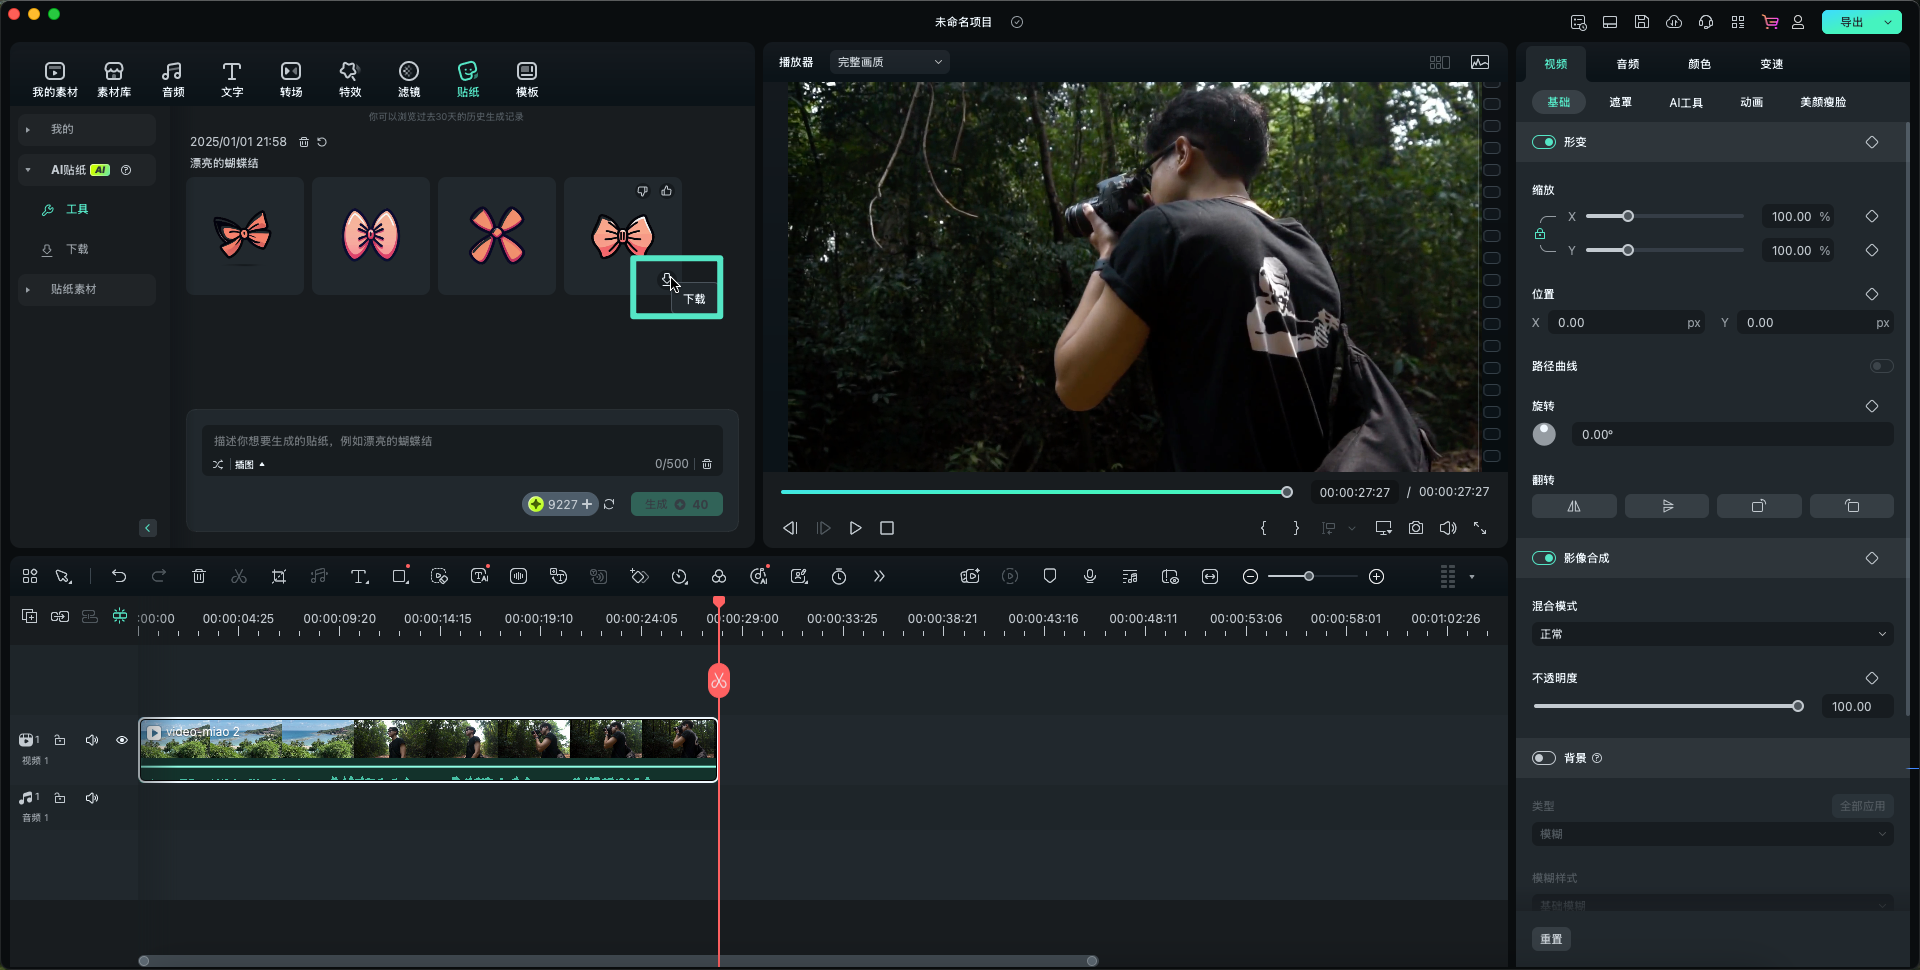The height and width of the screenshot is (970, 1920).
Task: Open the 混合模式 blend mode dropdown
Action: point(1712,634)
